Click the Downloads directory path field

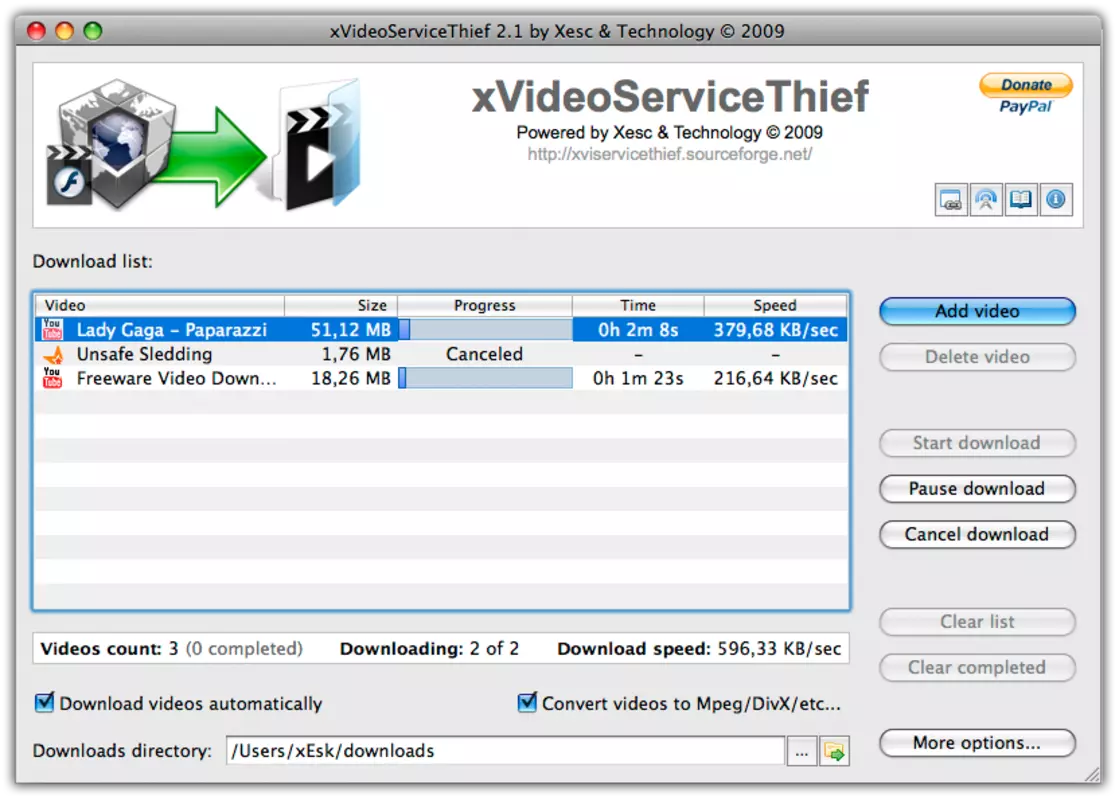505,751
